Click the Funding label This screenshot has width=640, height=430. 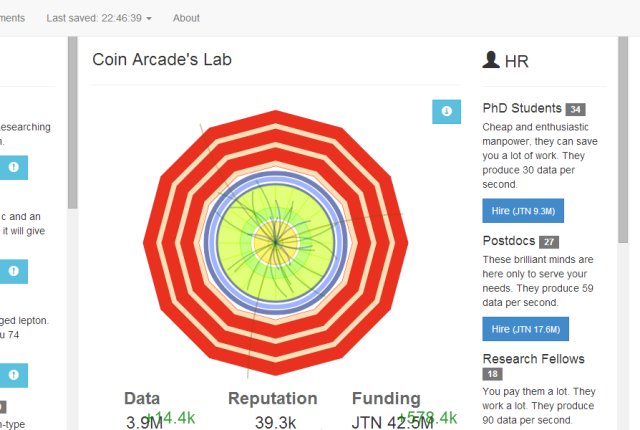point(386,399)
